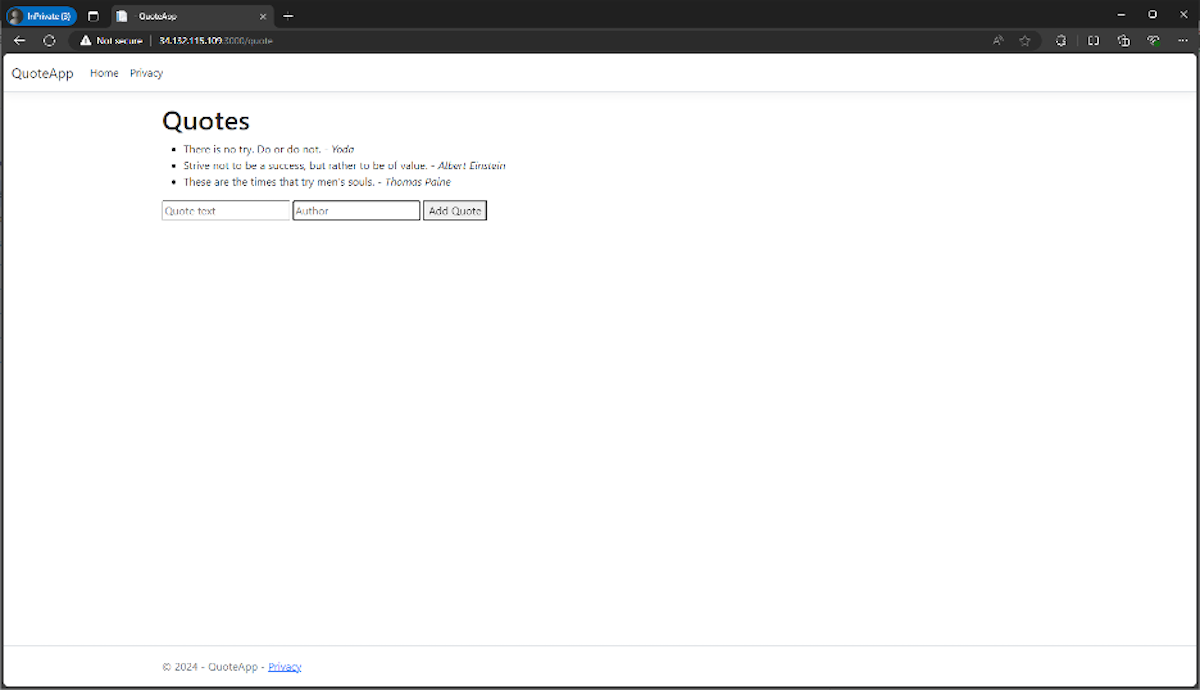
Task: Click the Quote text input field
Action: [226, 211]
